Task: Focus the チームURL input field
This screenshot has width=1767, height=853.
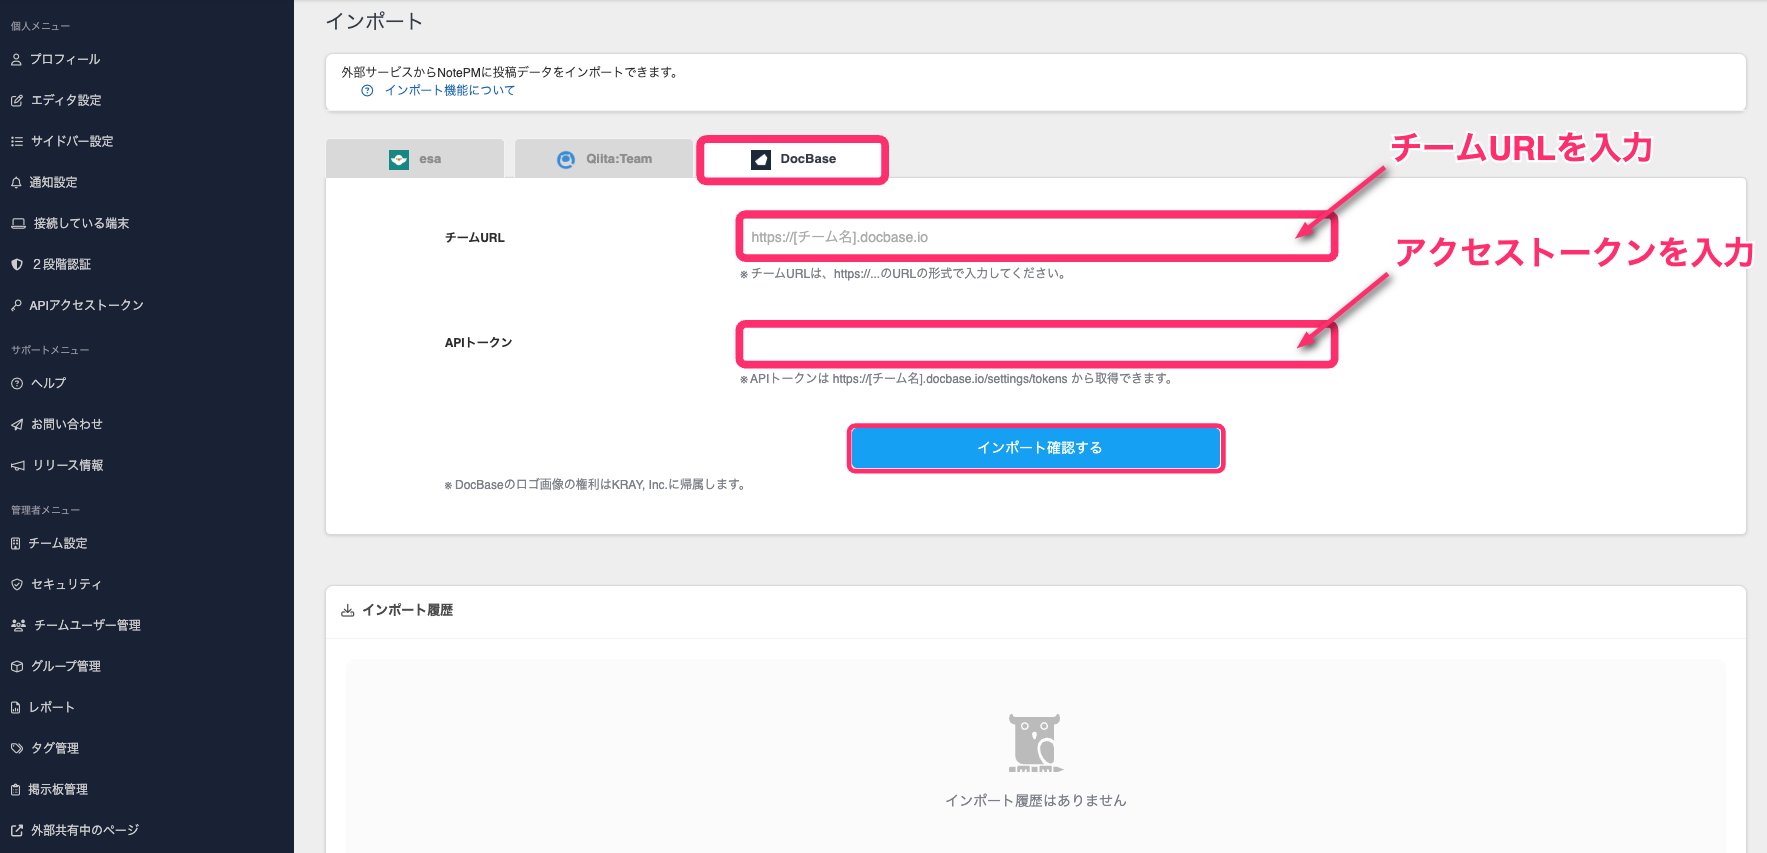Action: (1036, 237)
